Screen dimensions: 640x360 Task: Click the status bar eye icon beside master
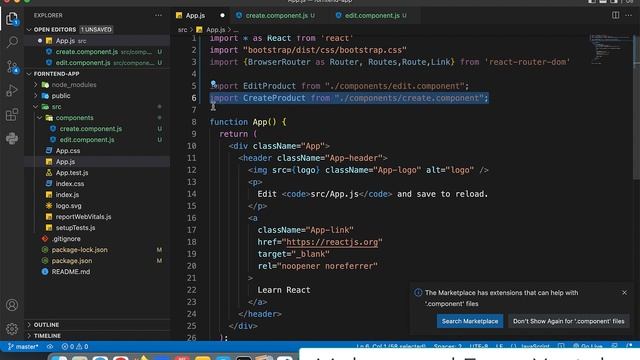pyautogui.click(x=50, y=347)
